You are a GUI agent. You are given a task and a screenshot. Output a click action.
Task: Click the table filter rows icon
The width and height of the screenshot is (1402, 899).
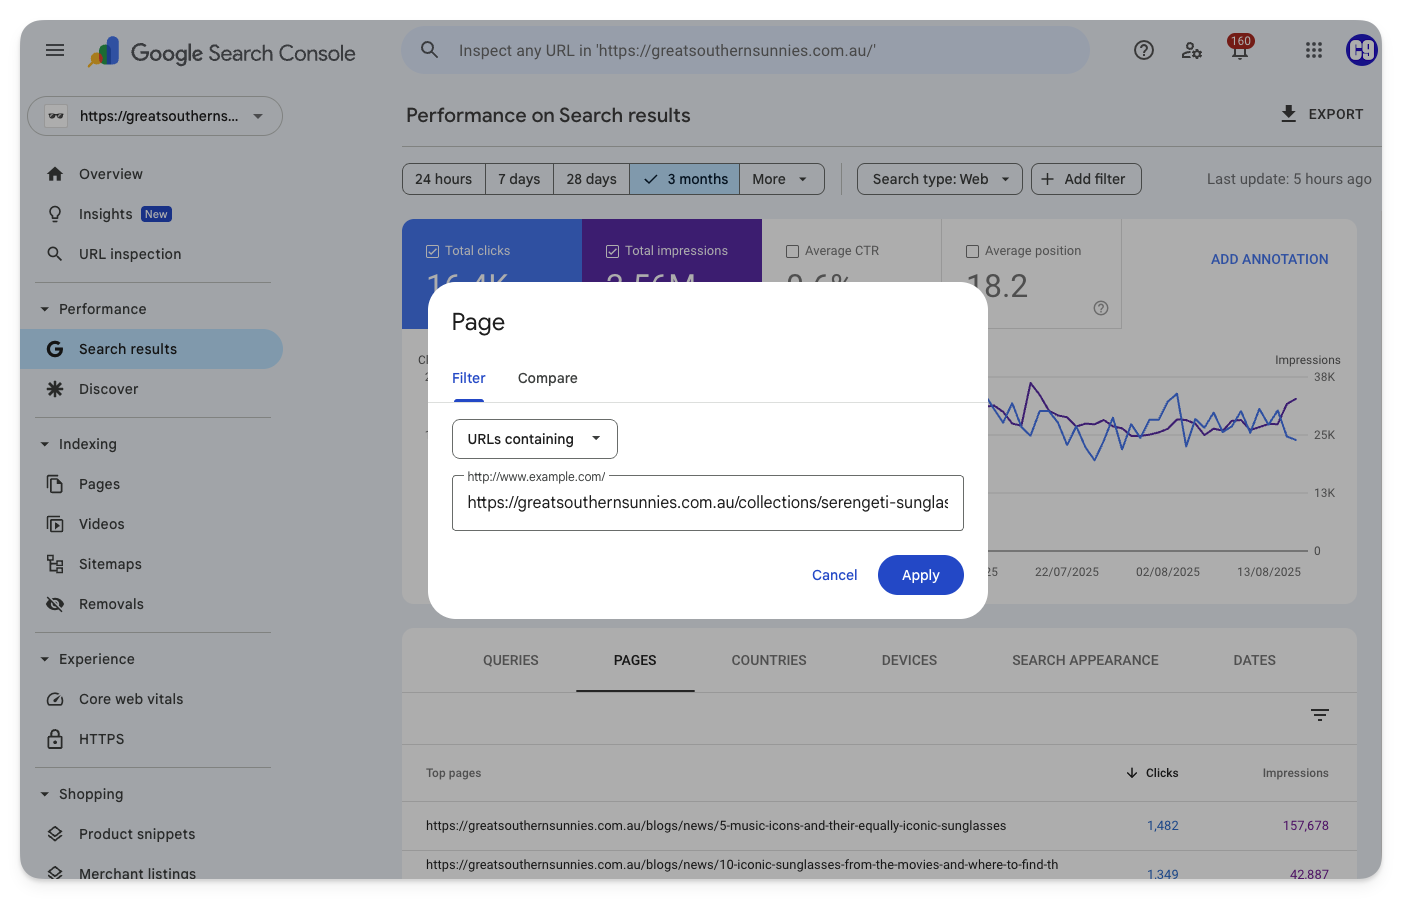pos(1320,715)
